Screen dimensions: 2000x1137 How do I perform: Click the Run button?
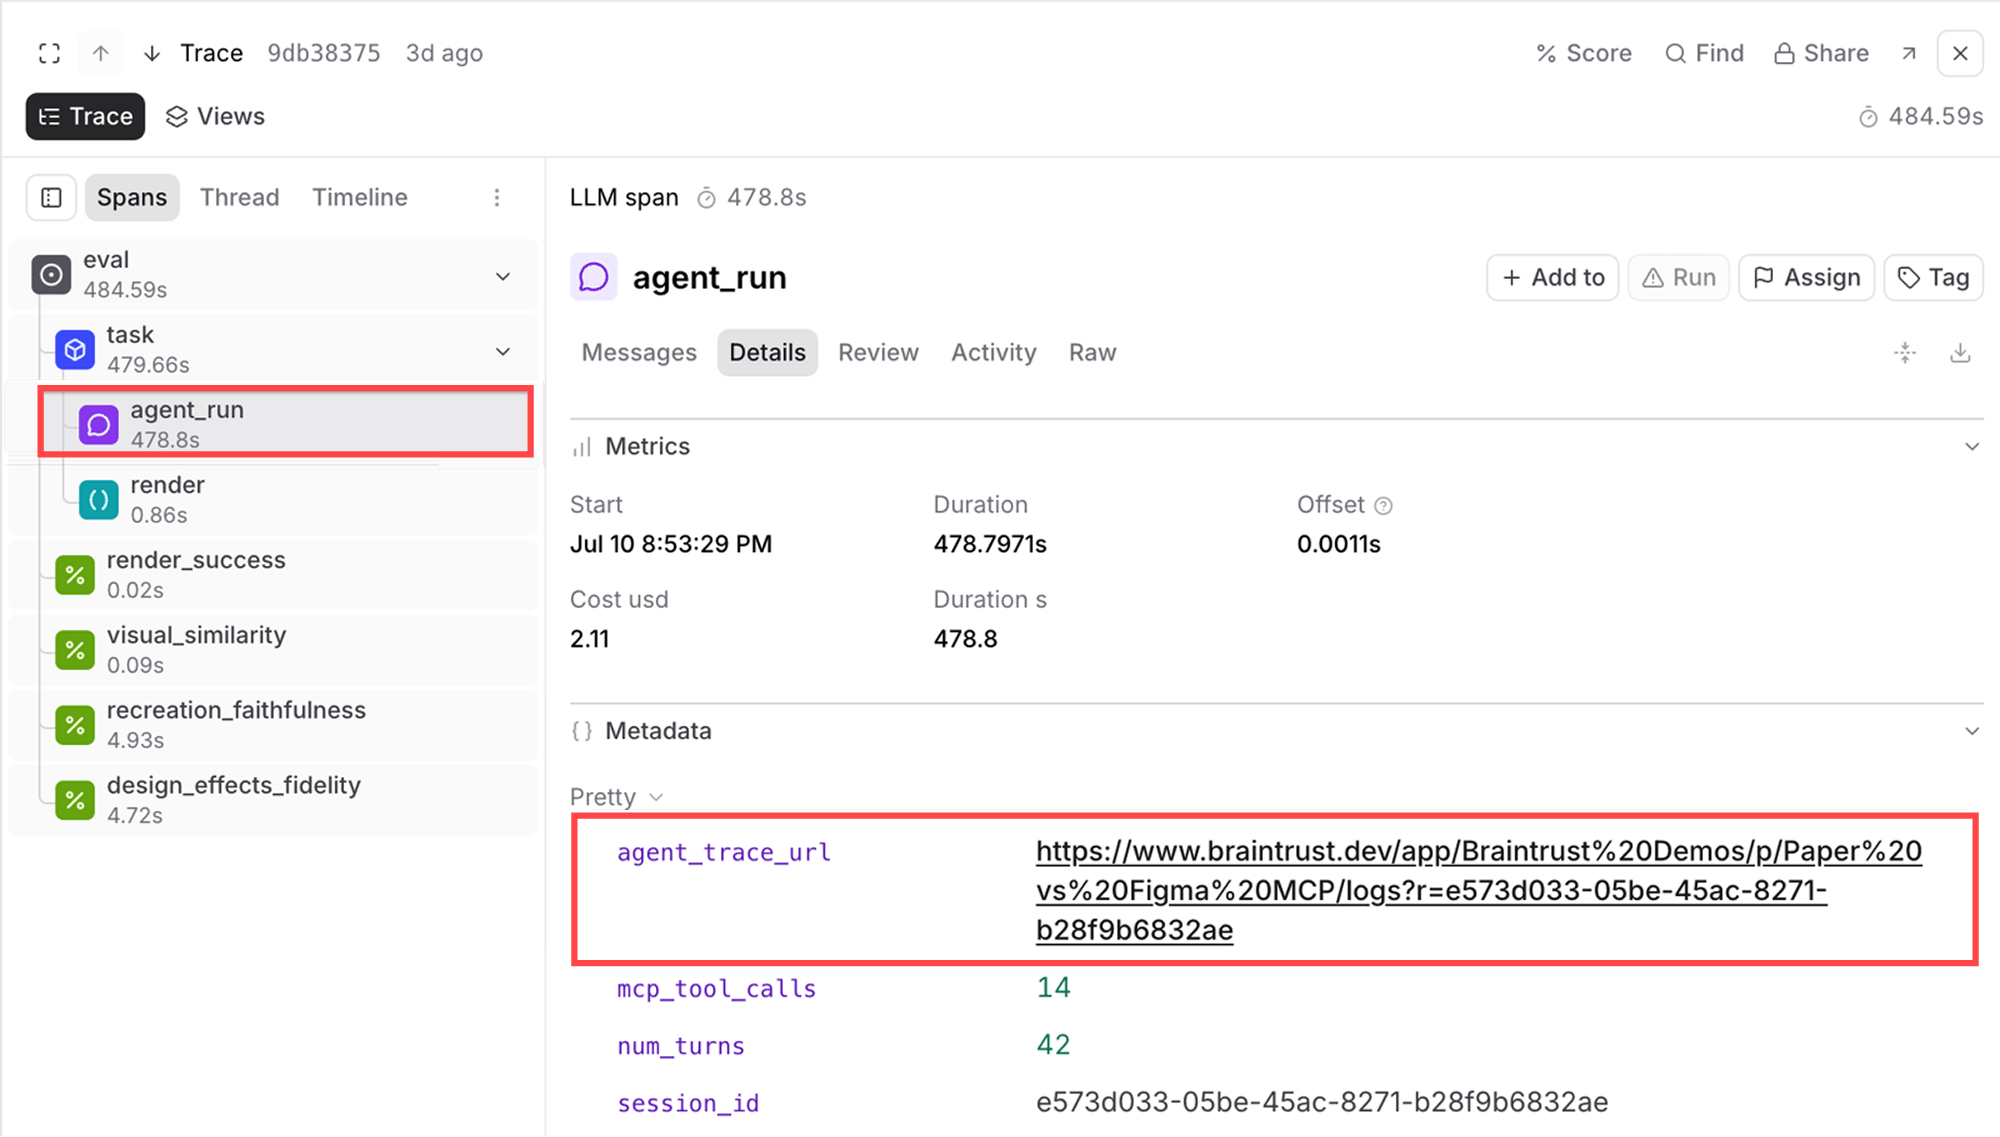point(1679,277)
